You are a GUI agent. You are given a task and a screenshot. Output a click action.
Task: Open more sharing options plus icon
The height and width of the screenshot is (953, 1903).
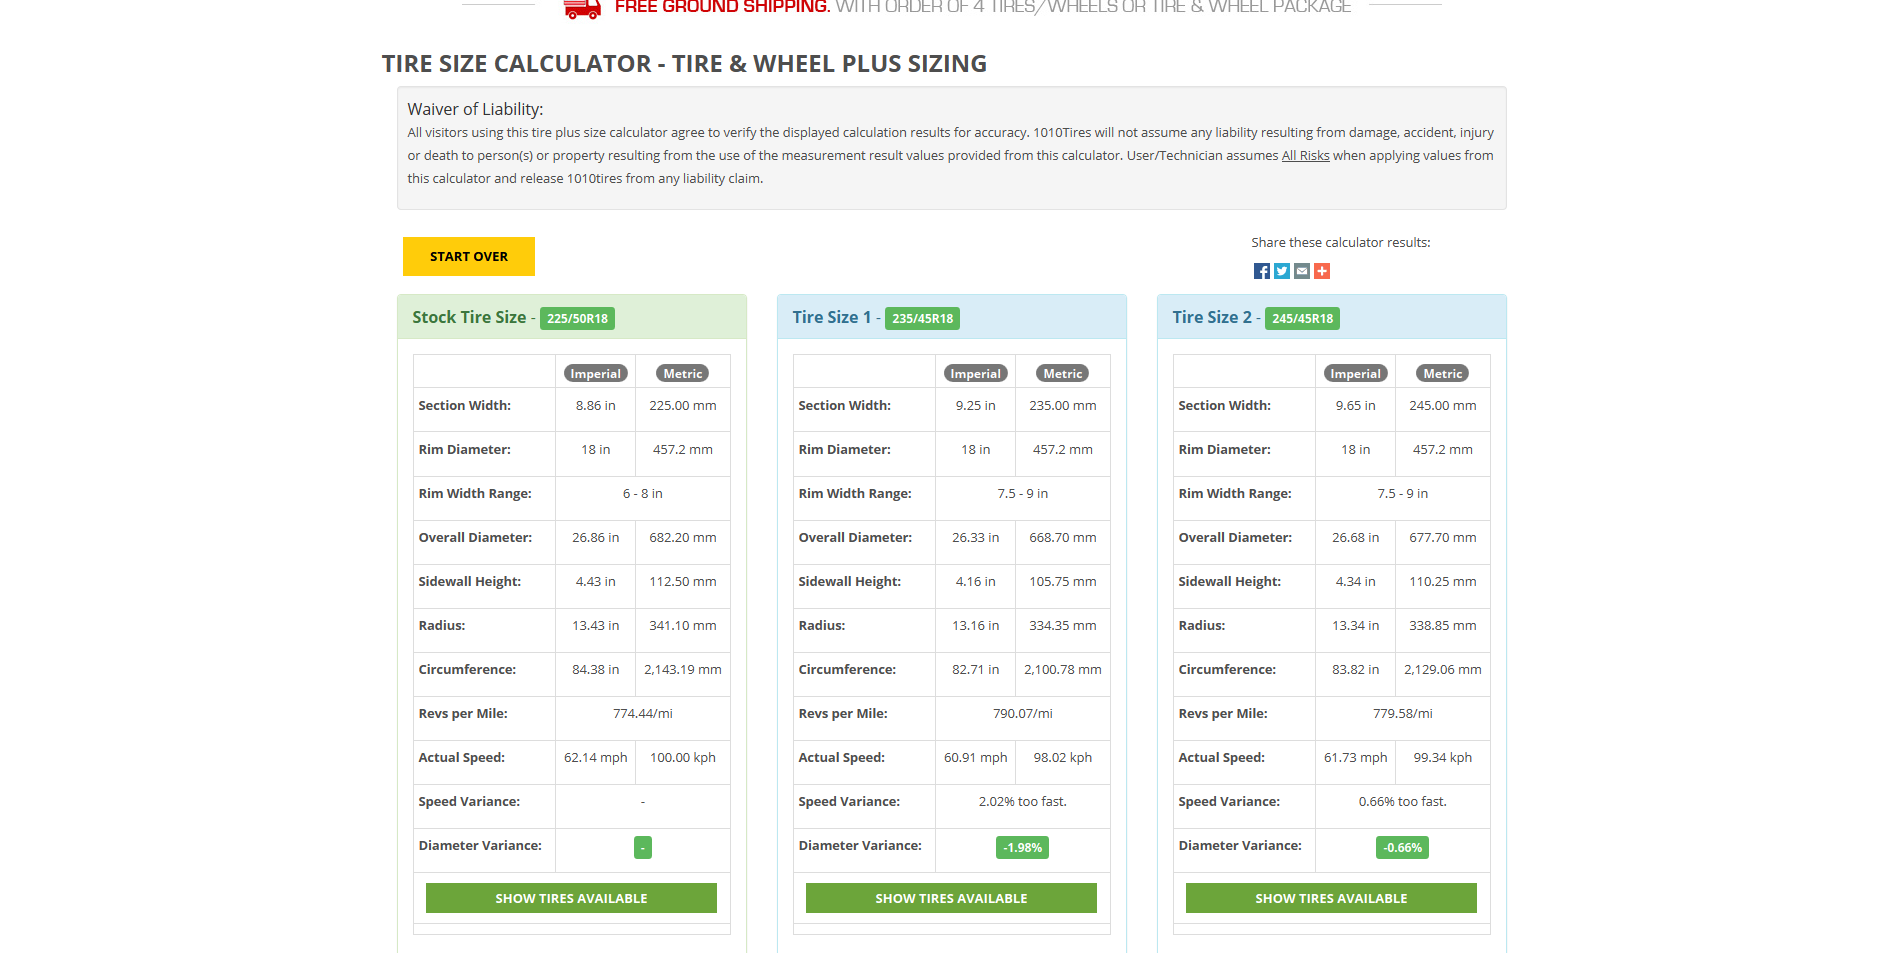click(1321, 271)
